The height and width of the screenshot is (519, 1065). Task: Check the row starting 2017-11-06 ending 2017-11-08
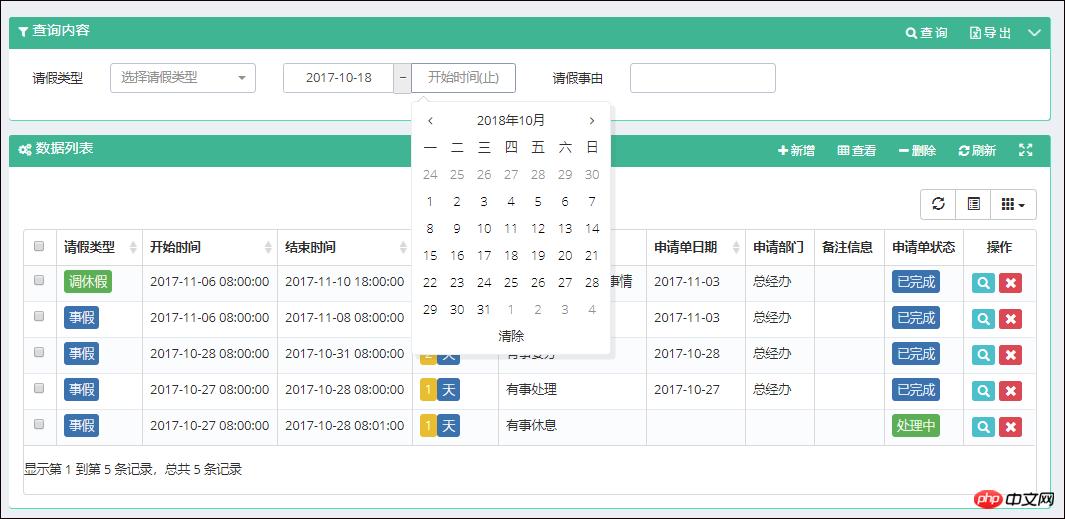39,316
